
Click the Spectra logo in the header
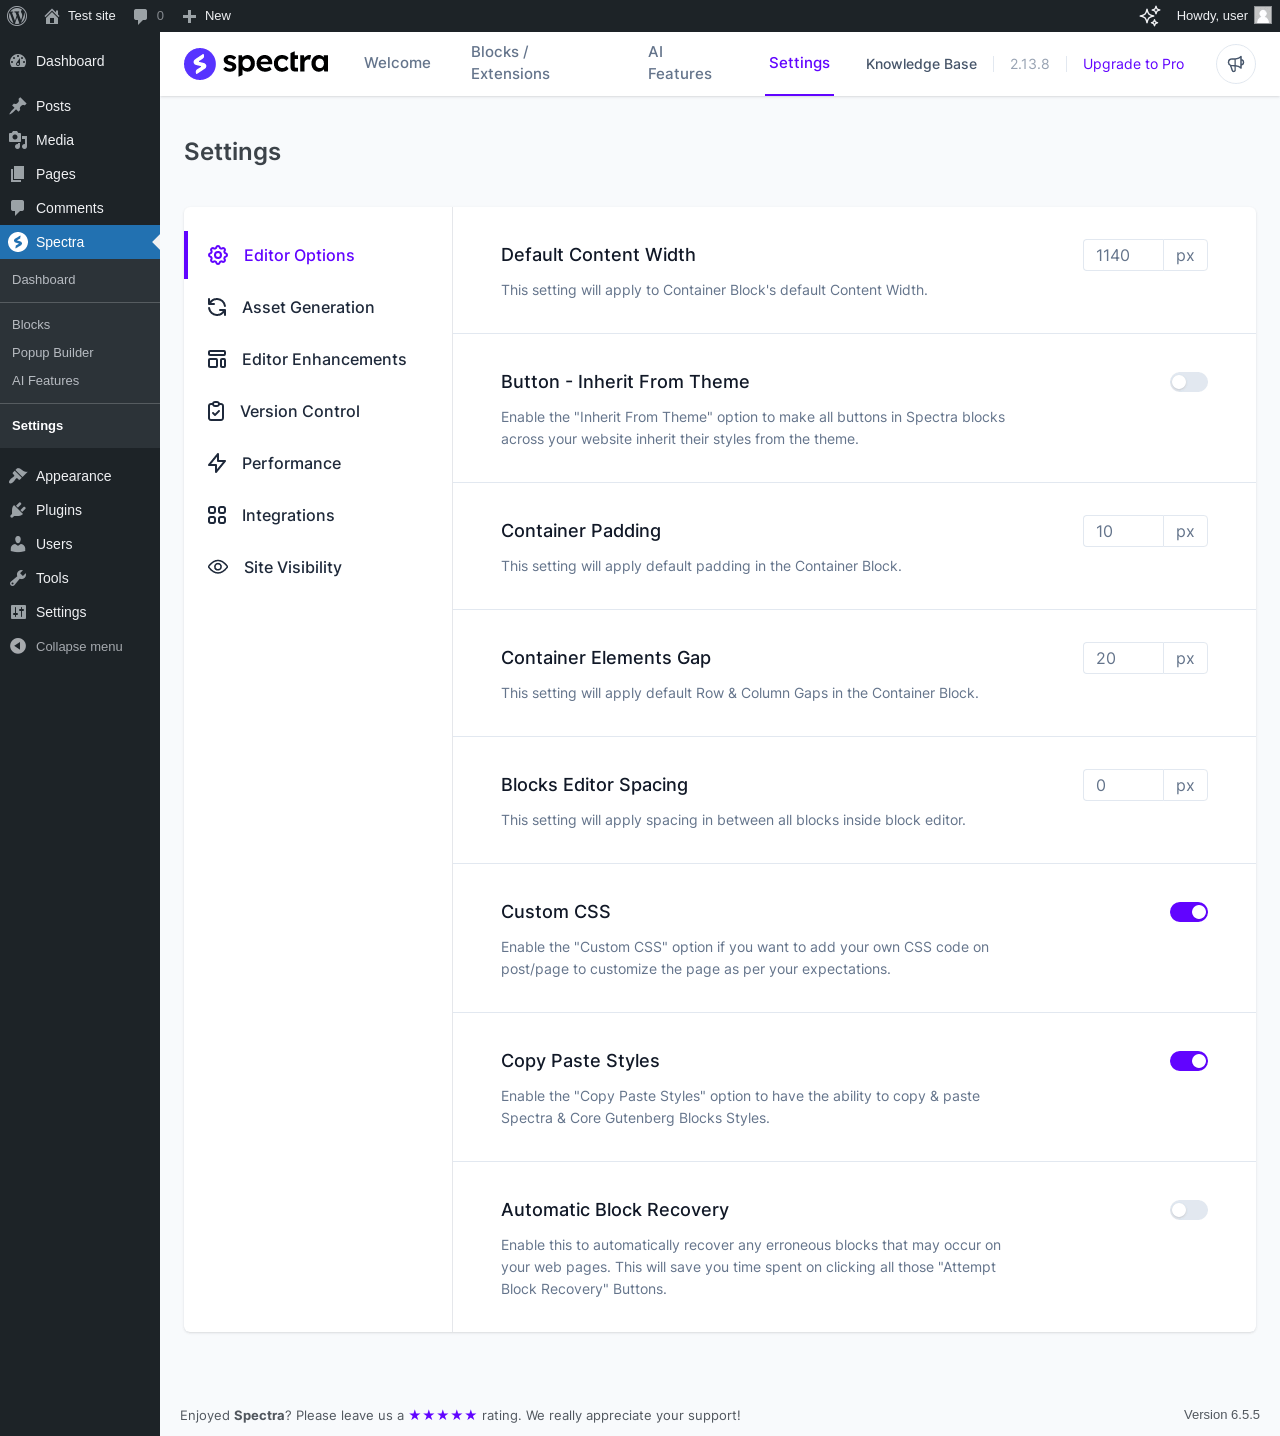coord(256,63)
